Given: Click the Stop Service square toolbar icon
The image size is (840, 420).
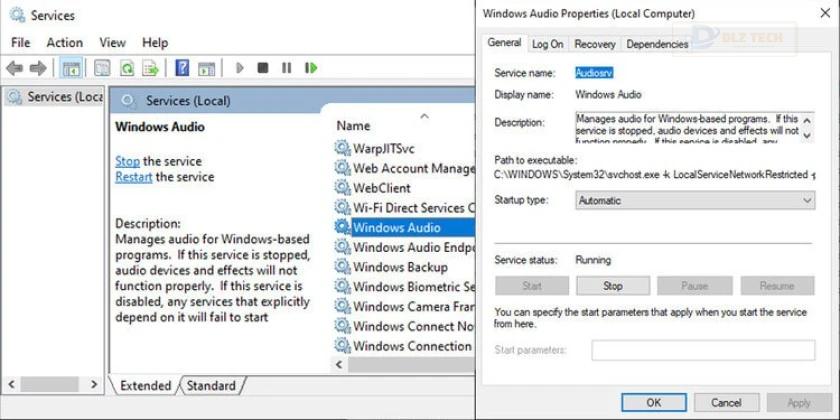Looking at the screenshot, I should pos(262,68).
